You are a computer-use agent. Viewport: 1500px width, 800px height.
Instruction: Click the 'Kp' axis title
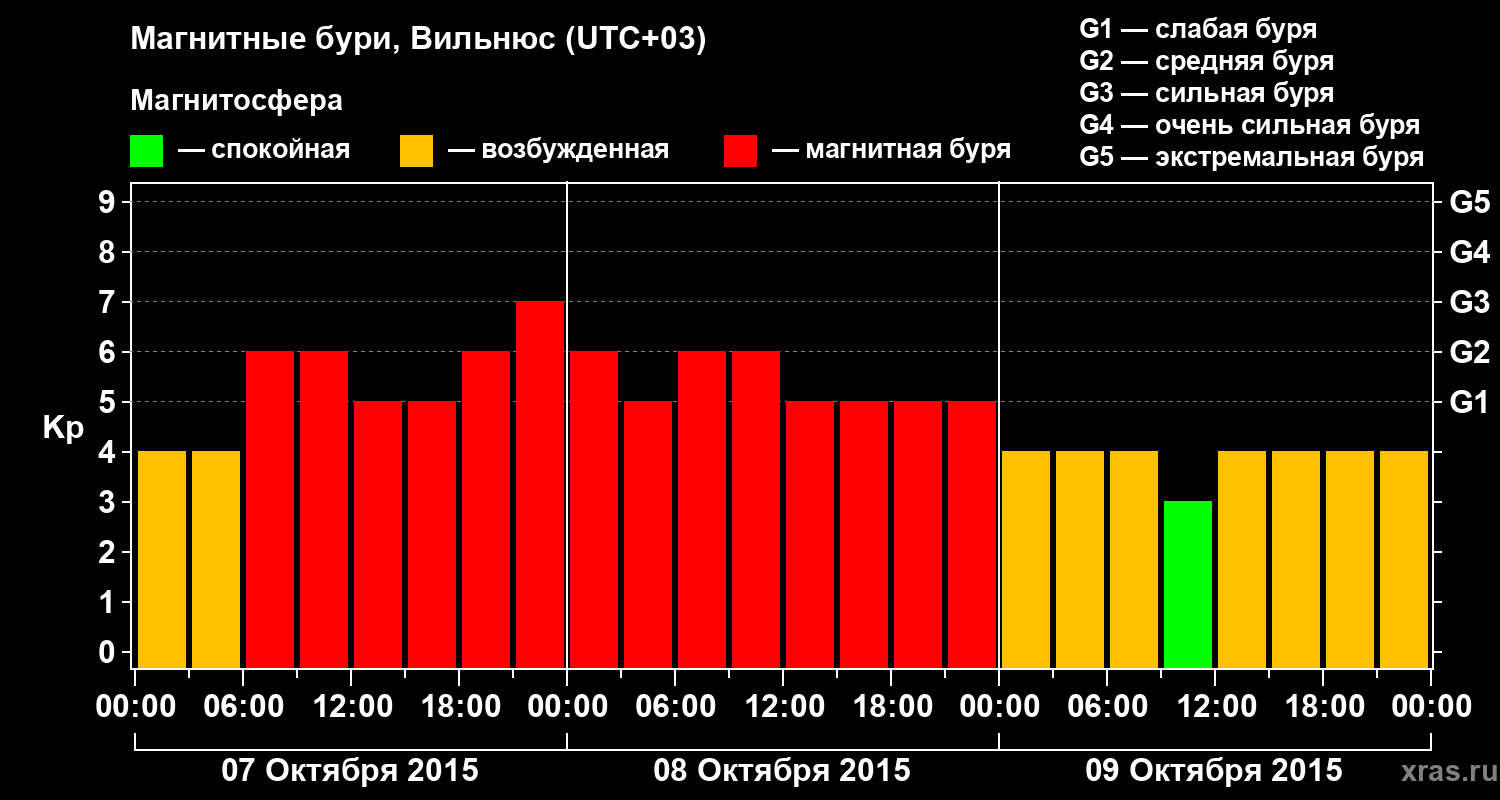click(63, 427)
